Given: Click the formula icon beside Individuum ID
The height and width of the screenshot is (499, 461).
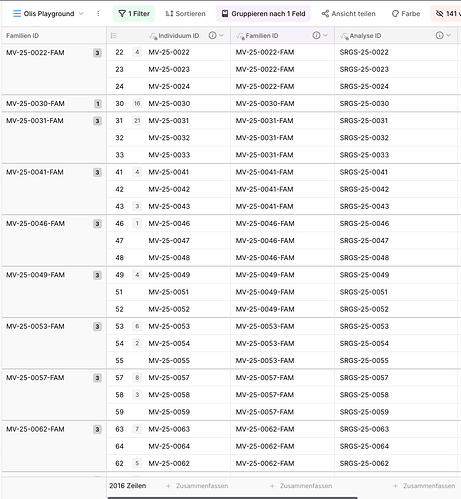Looking at the screenshot, I should coord(153,36).
